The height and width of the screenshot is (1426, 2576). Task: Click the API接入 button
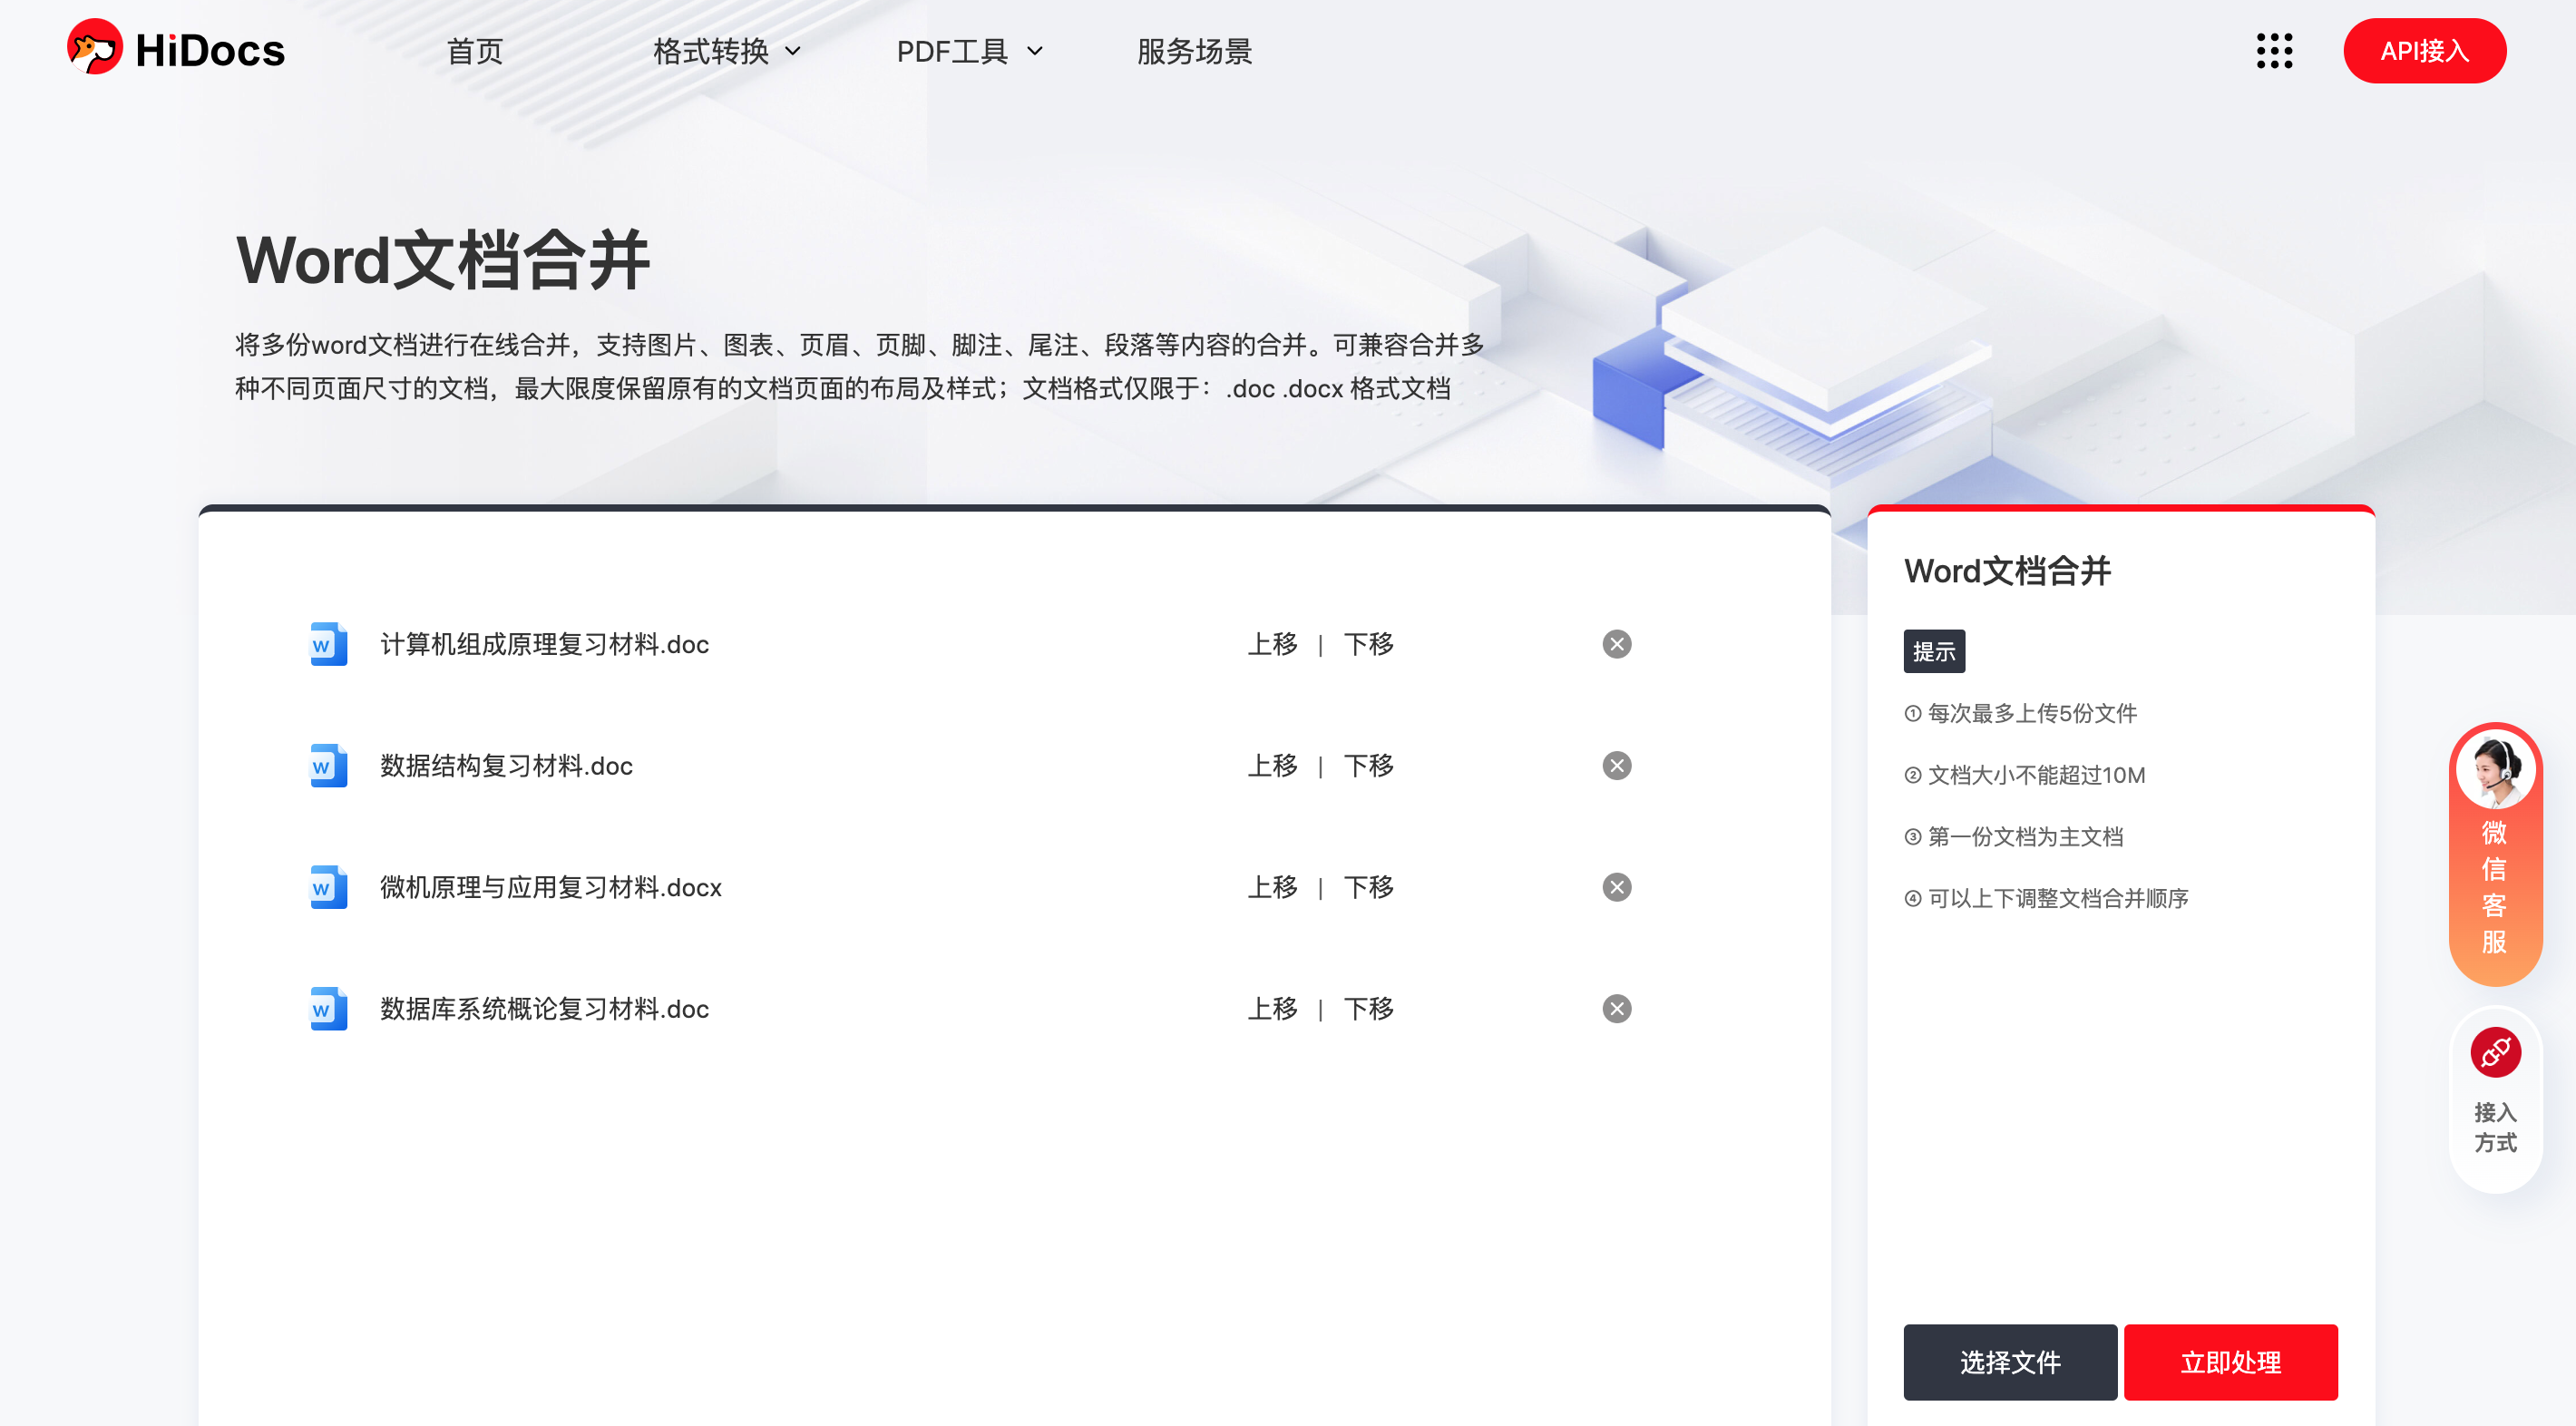[2424, 51]
